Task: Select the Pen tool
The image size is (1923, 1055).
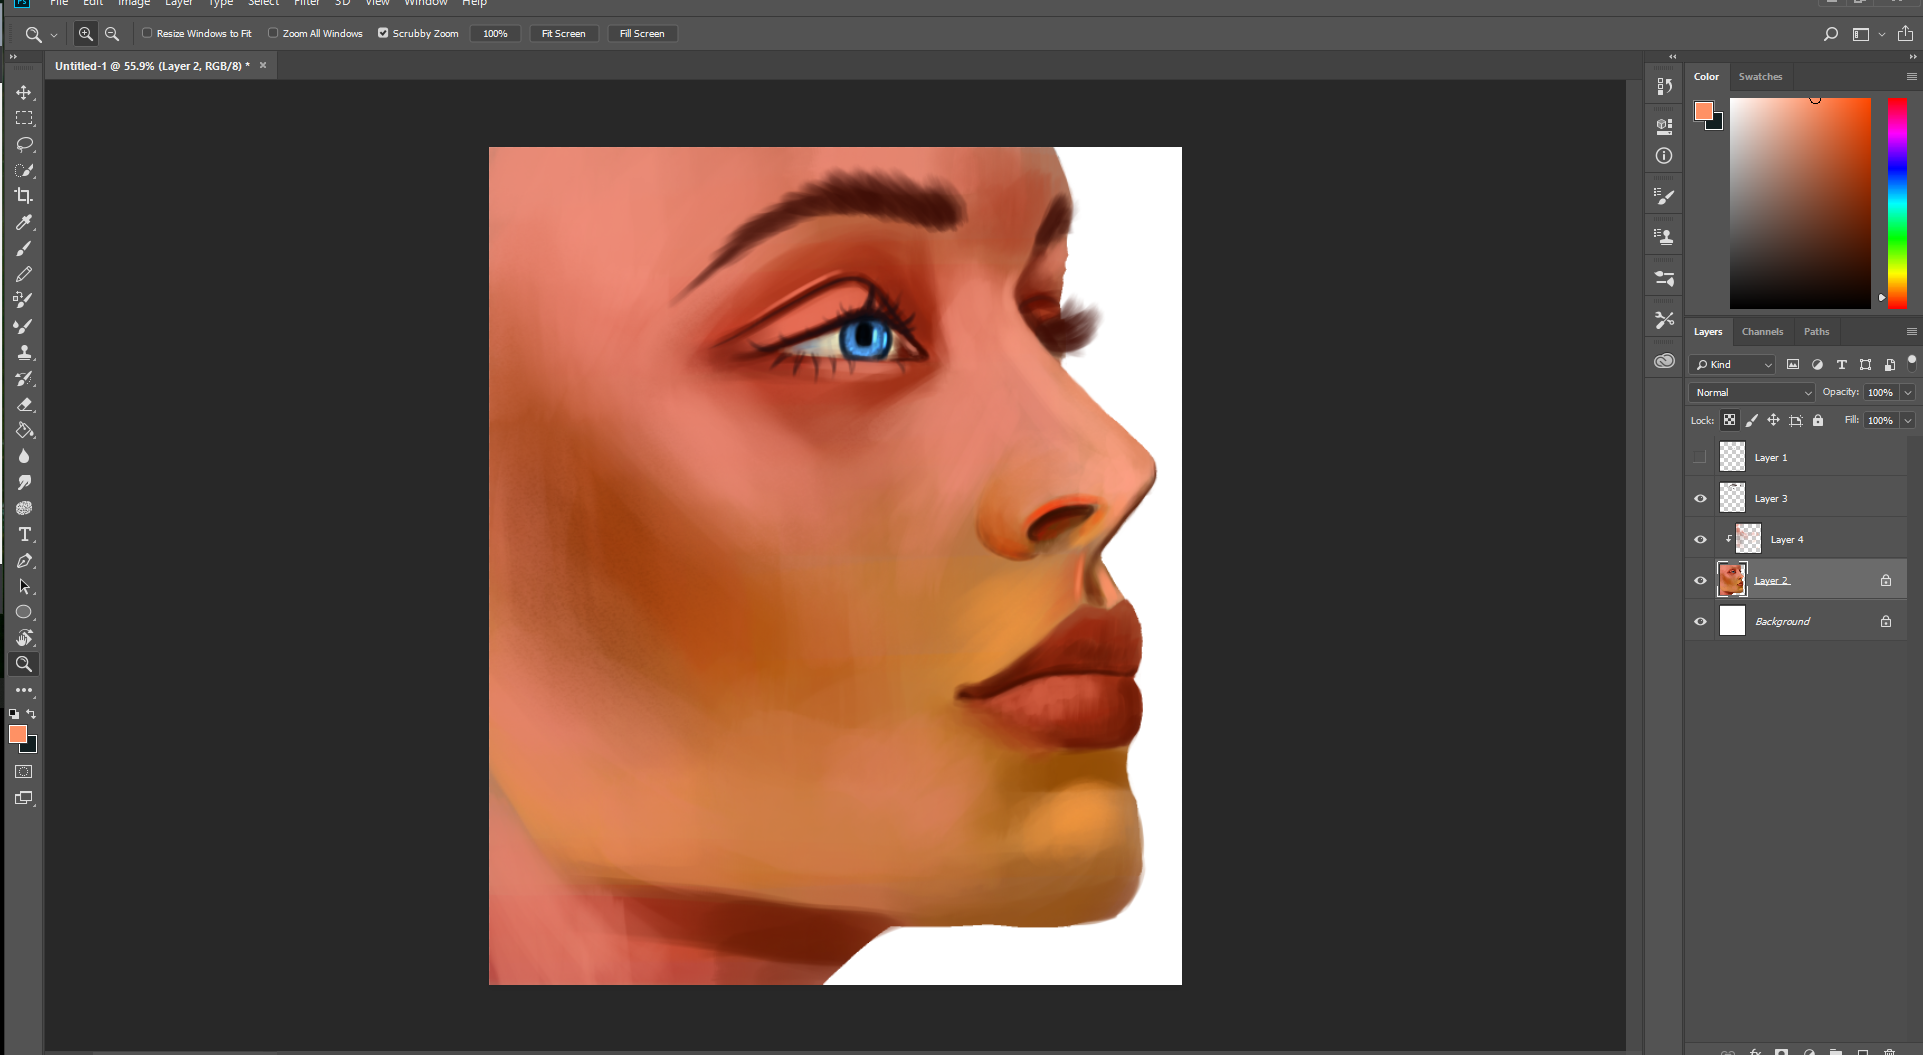Action: click(24, 561)
